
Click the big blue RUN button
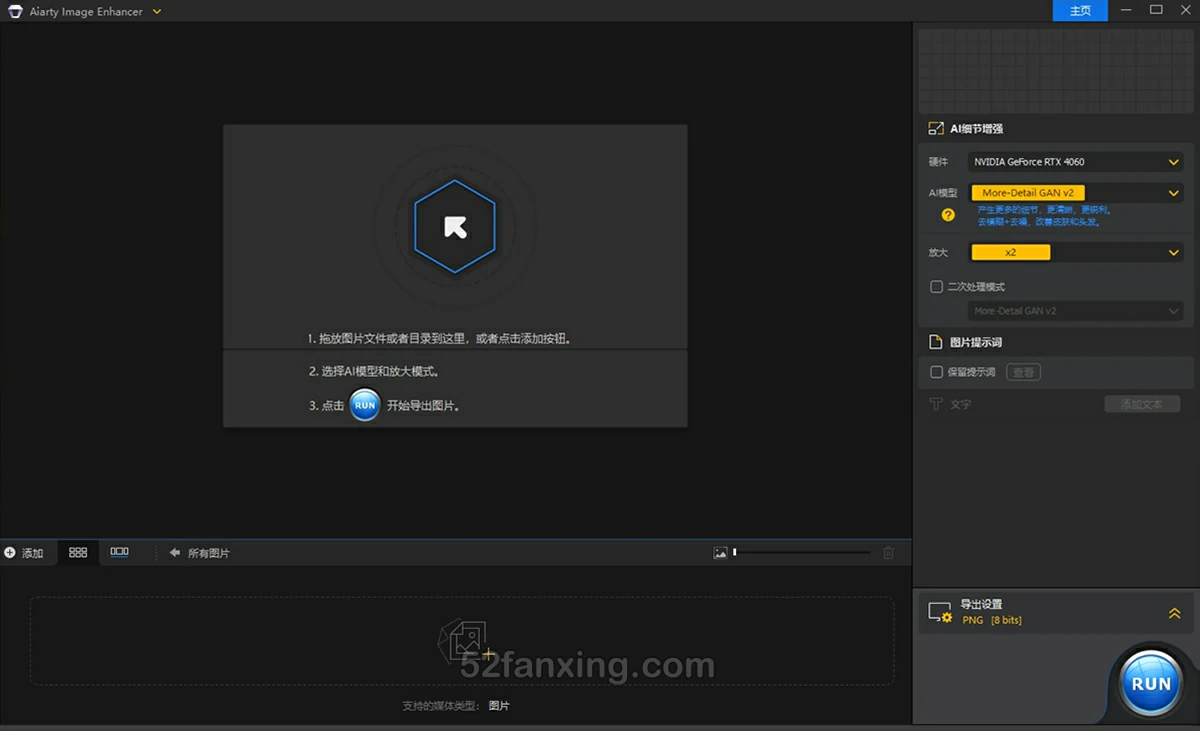[1151, 684]
